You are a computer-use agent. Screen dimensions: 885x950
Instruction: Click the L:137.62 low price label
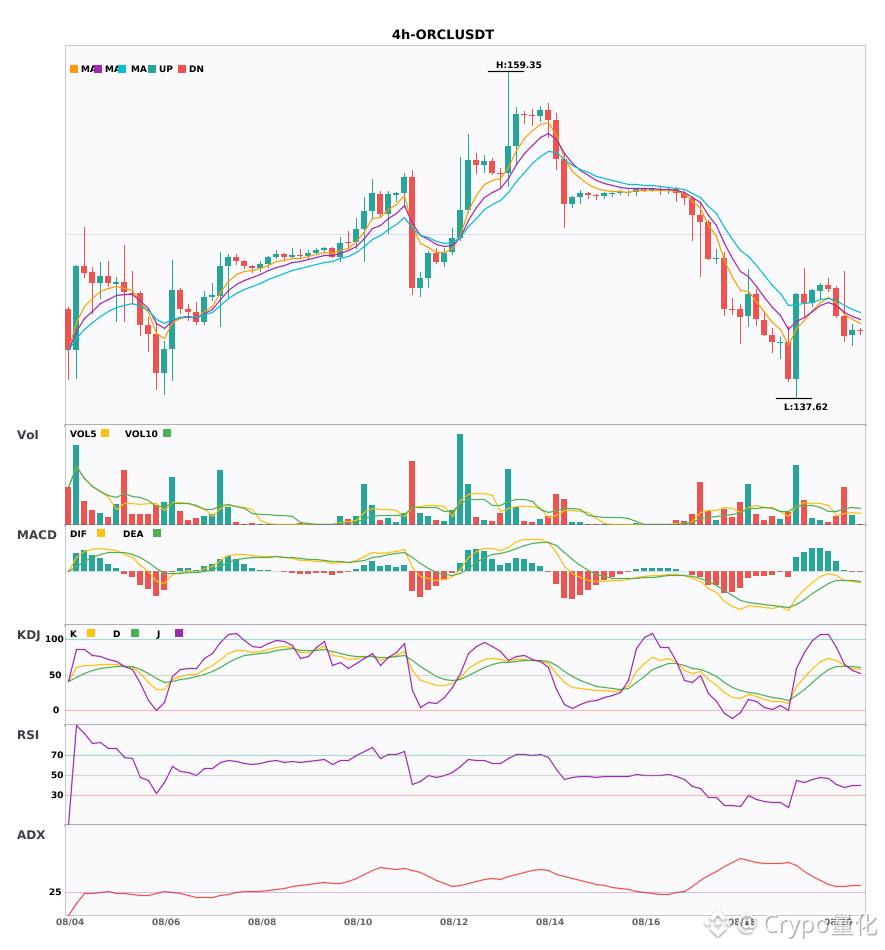coord(806,407)
